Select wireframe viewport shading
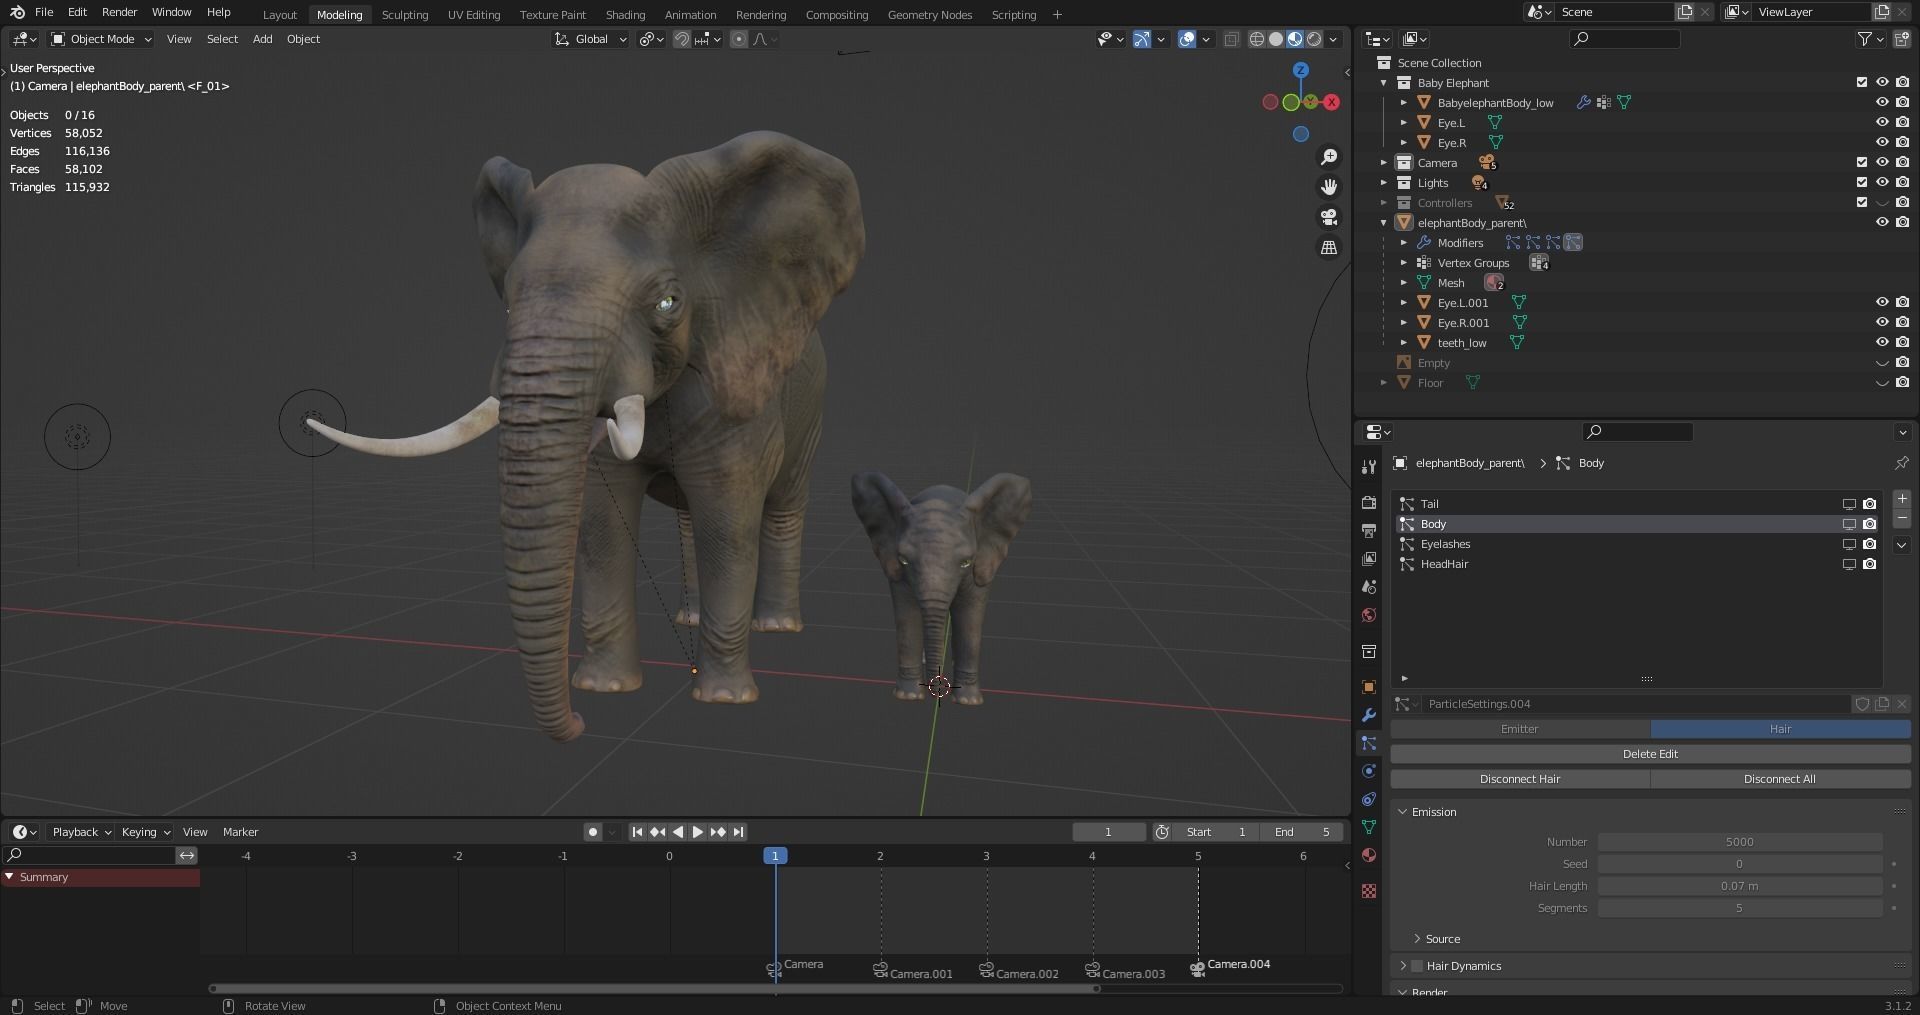Viewport: 1920px width, 1015px height. click(x=1257, y=39)
